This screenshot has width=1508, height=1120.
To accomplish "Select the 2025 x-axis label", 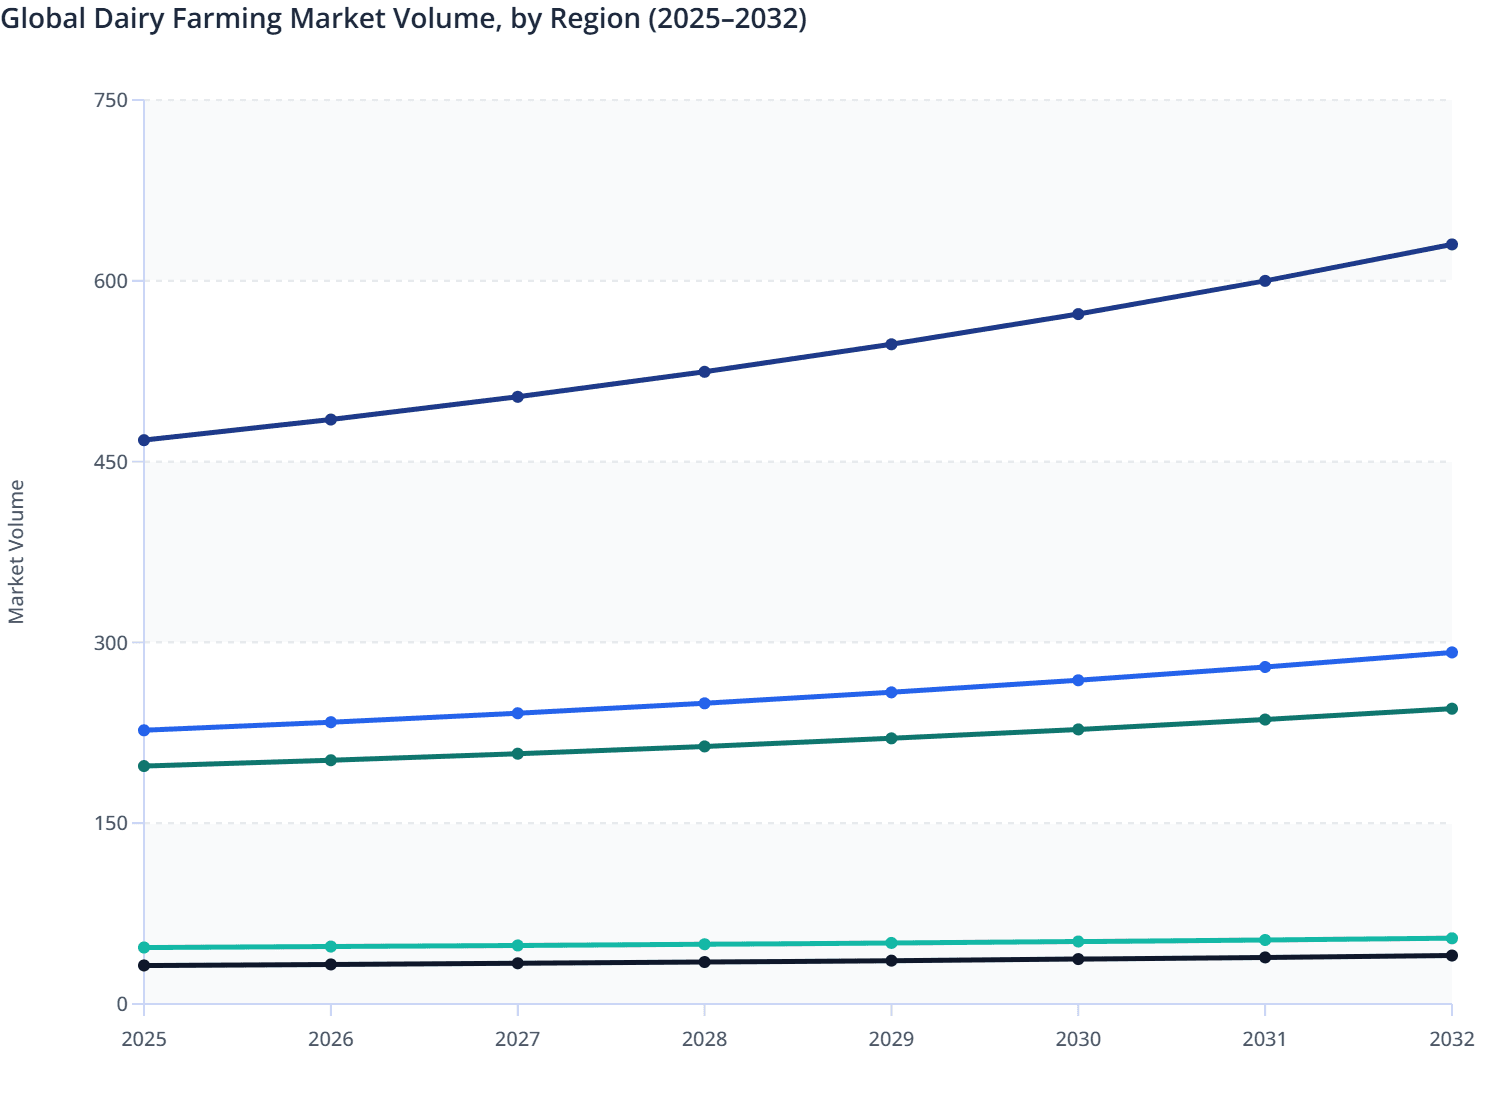I will tap(144, 1040).
